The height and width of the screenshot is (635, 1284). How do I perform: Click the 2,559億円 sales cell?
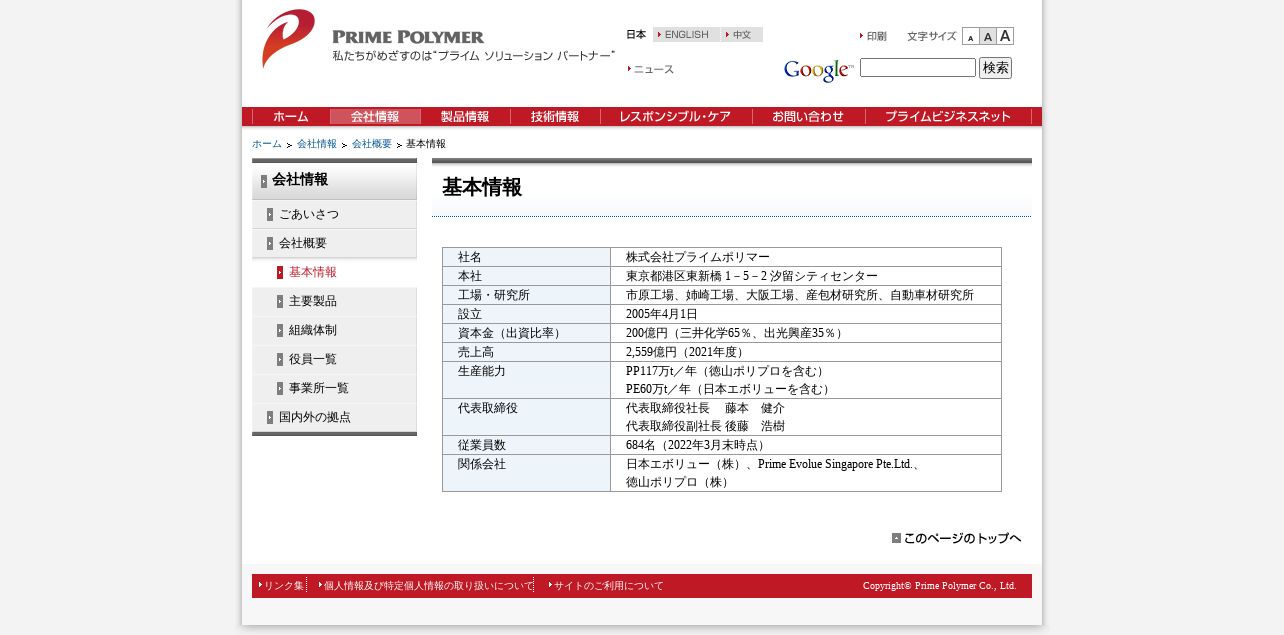point(806,352)
